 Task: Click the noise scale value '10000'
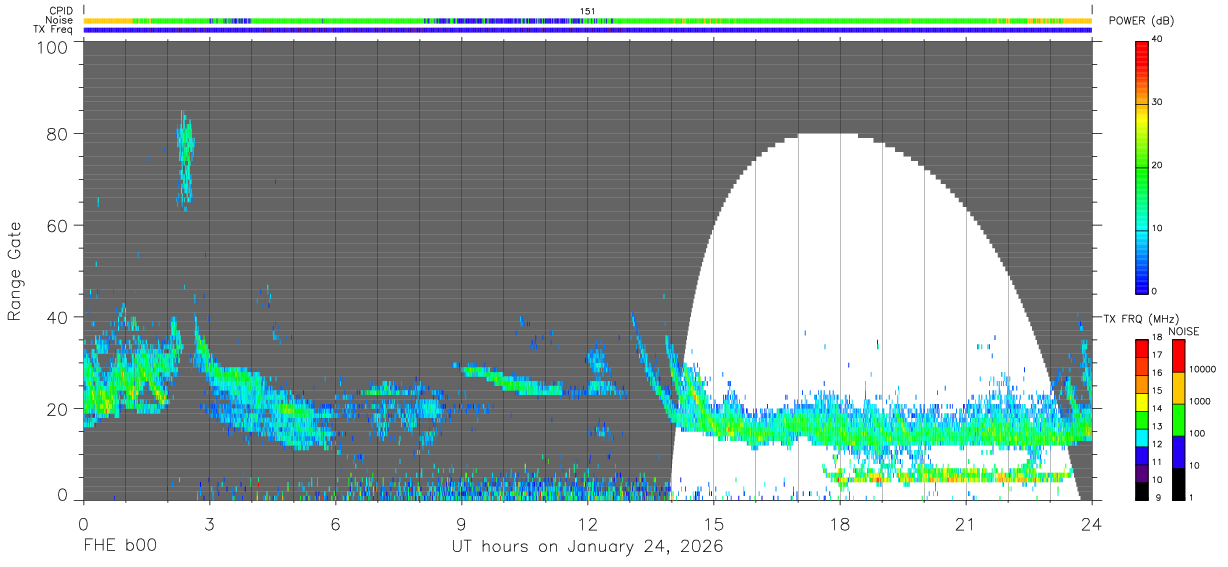(1202, 369)
